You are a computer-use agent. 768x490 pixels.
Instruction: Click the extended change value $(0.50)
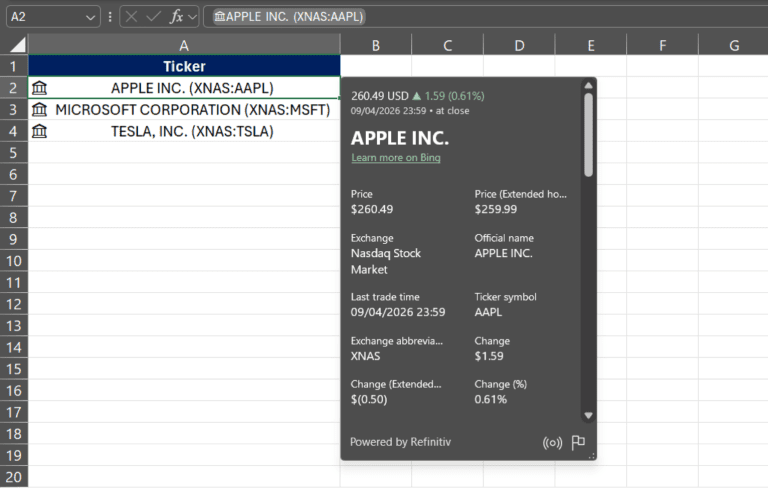[x=369, y=399]
